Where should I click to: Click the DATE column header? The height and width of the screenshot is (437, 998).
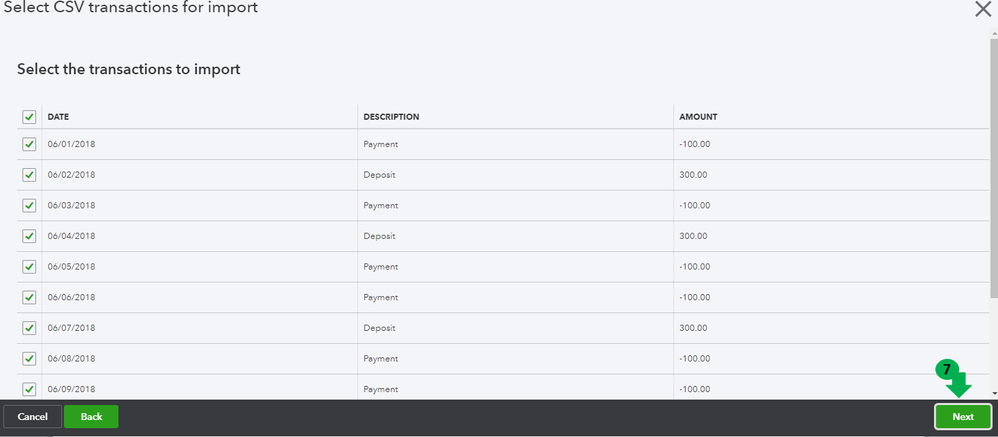[x=58, y=117]
